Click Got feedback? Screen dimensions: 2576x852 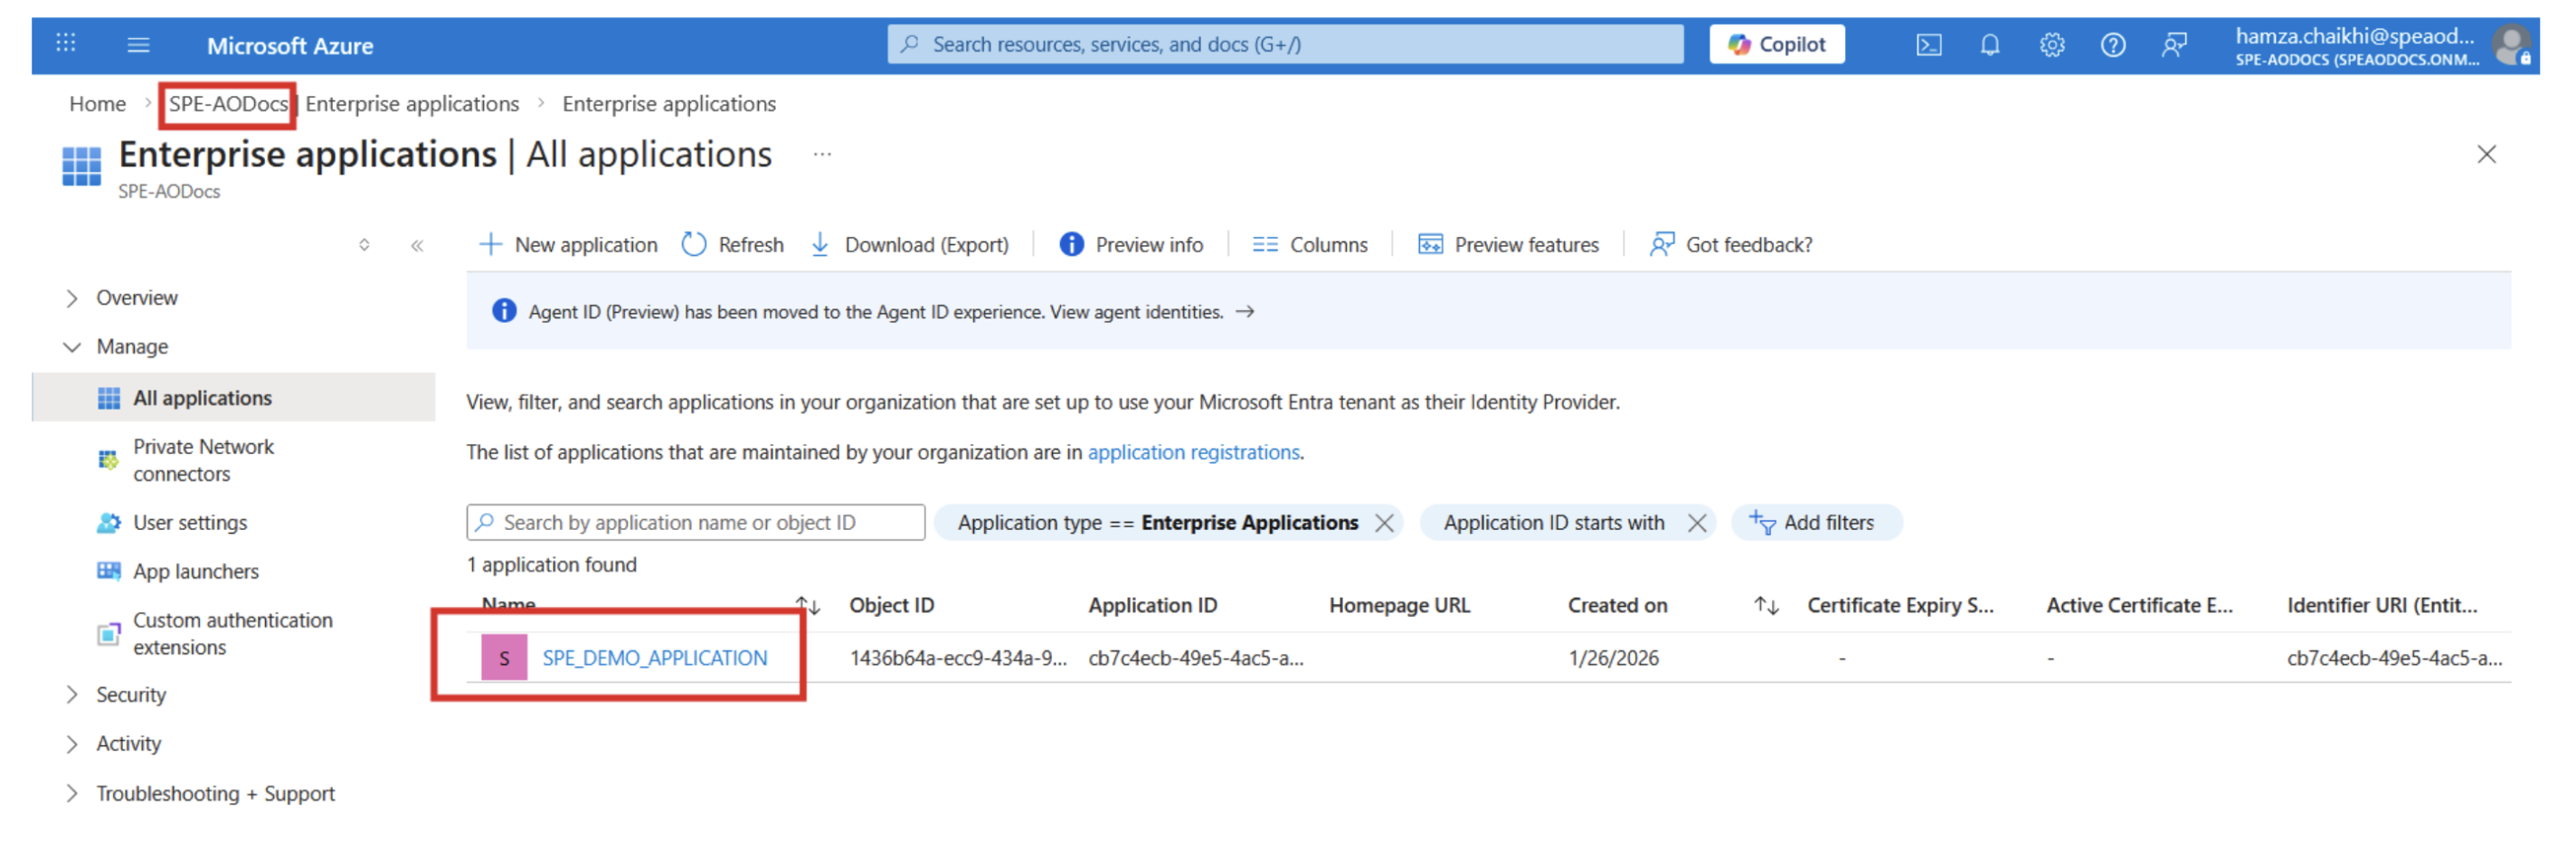tap(1731, 245)
